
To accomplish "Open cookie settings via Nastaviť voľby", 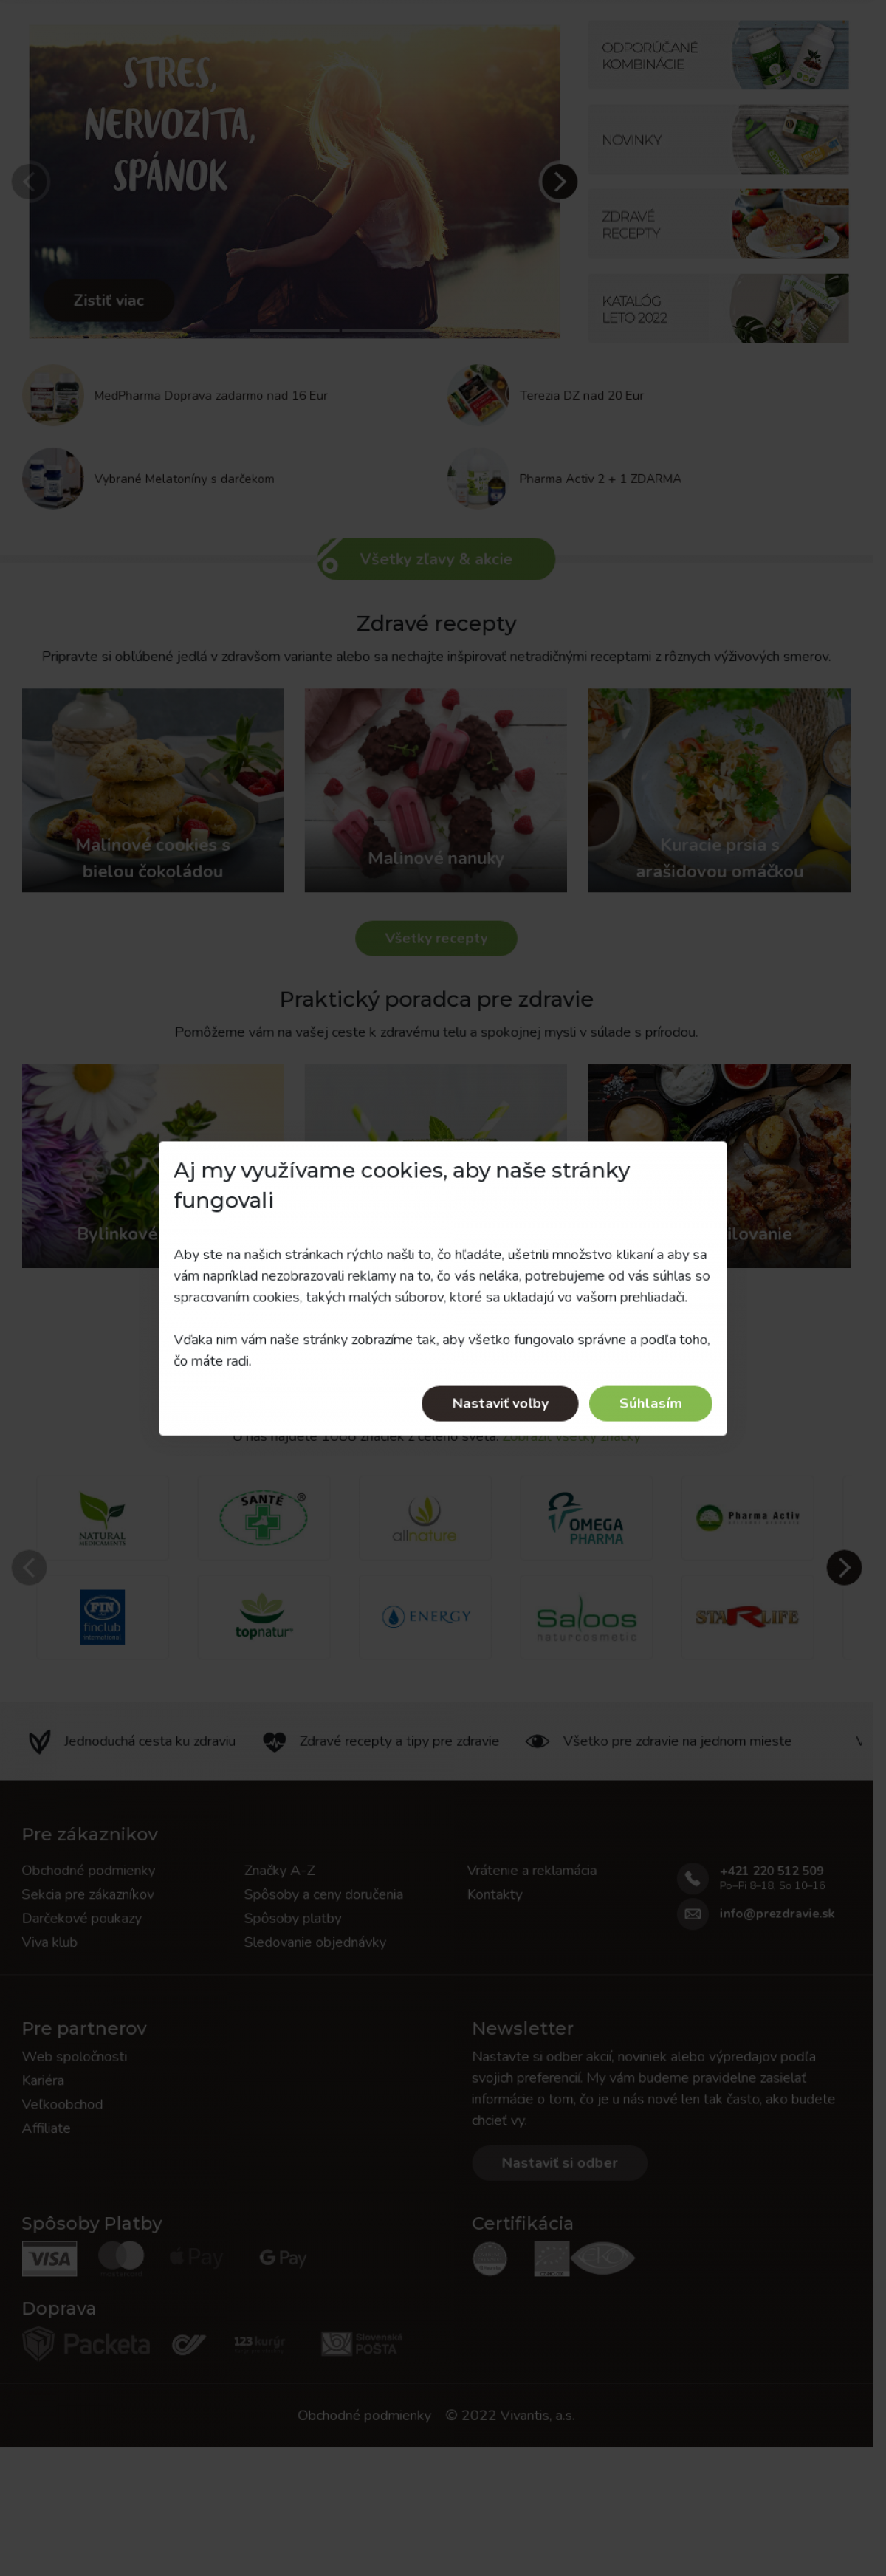I will coord(500,1403).
